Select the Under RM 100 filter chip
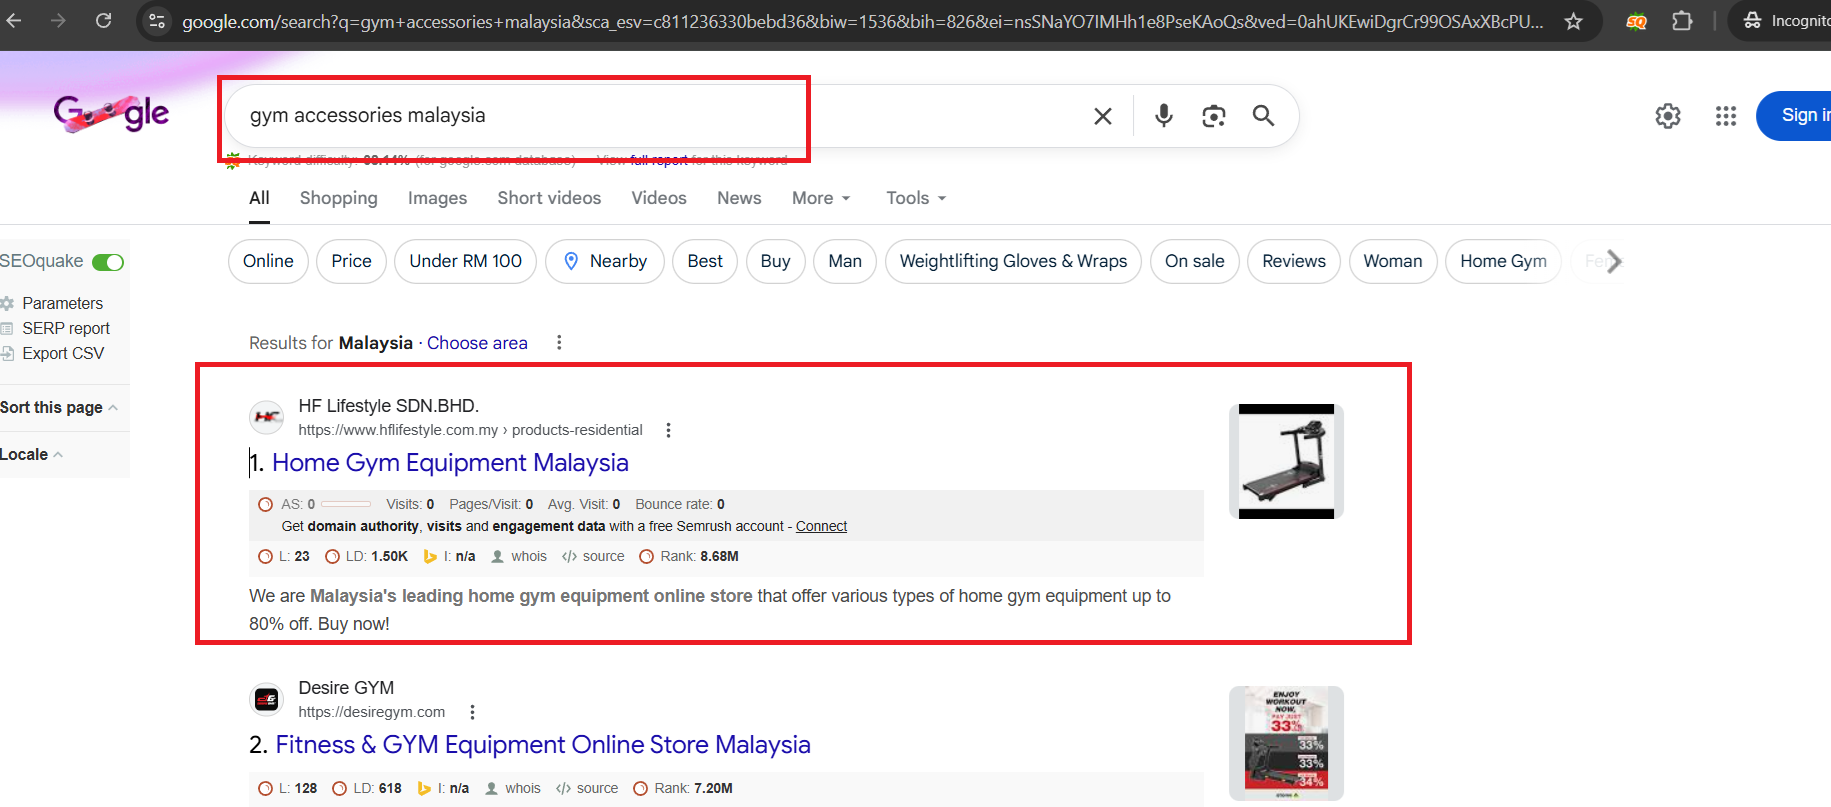Viewport: 1831px width, 807px height. coord(465,261)
